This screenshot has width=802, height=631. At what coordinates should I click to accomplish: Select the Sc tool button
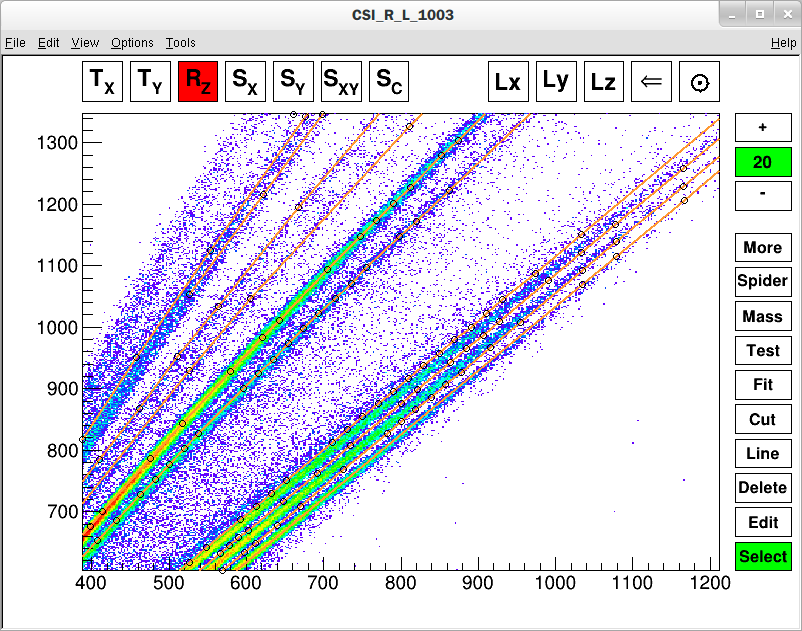pos(390,82)
